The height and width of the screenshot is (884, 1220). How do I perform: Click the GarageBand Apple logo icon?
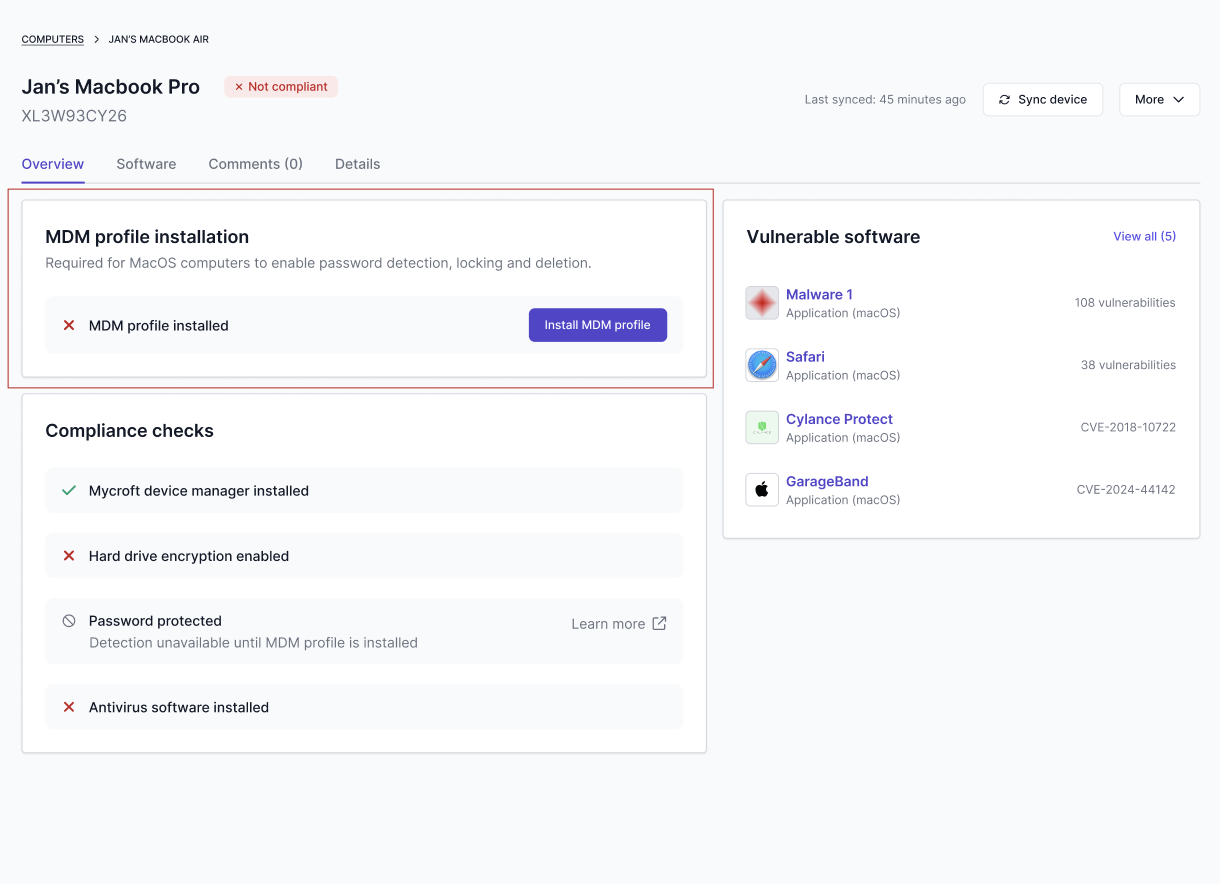762,490
